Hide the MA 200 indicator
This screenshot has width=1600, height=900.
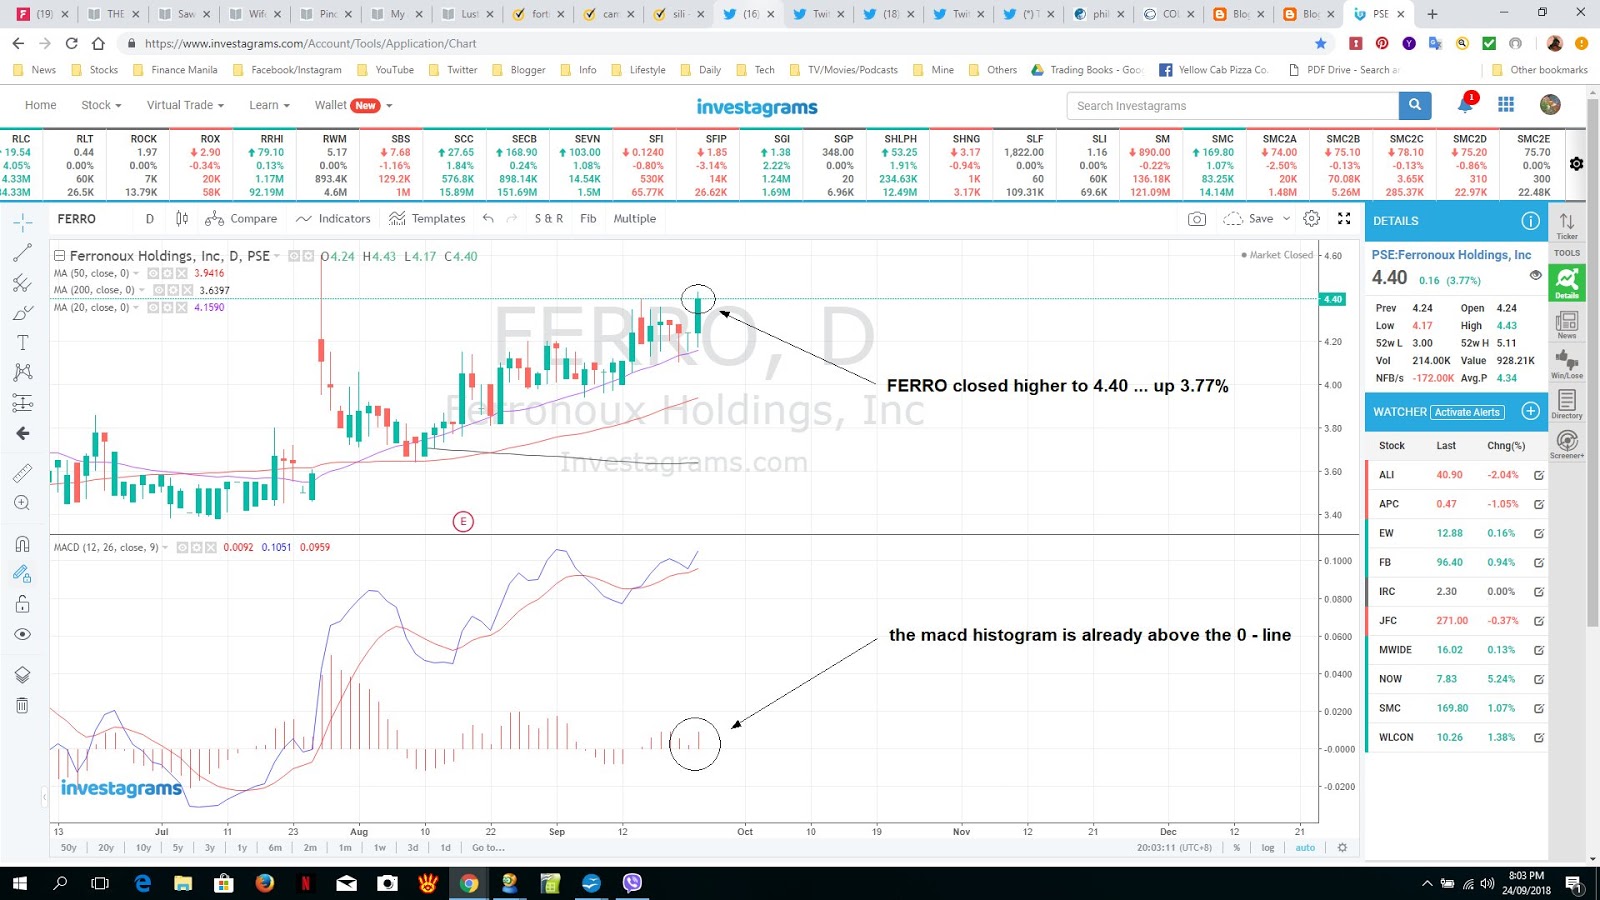[159, 290]
